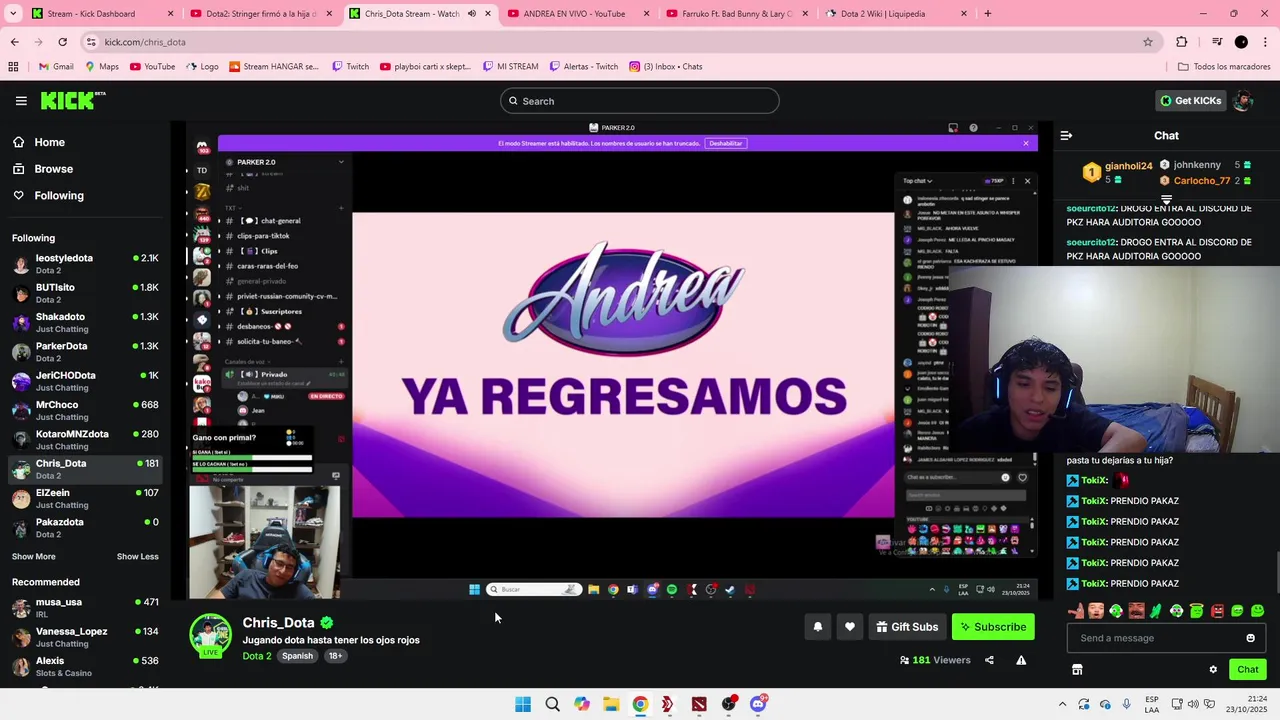Open Todos los marcadores folder
The image size is (1280, 720).
1224,67
